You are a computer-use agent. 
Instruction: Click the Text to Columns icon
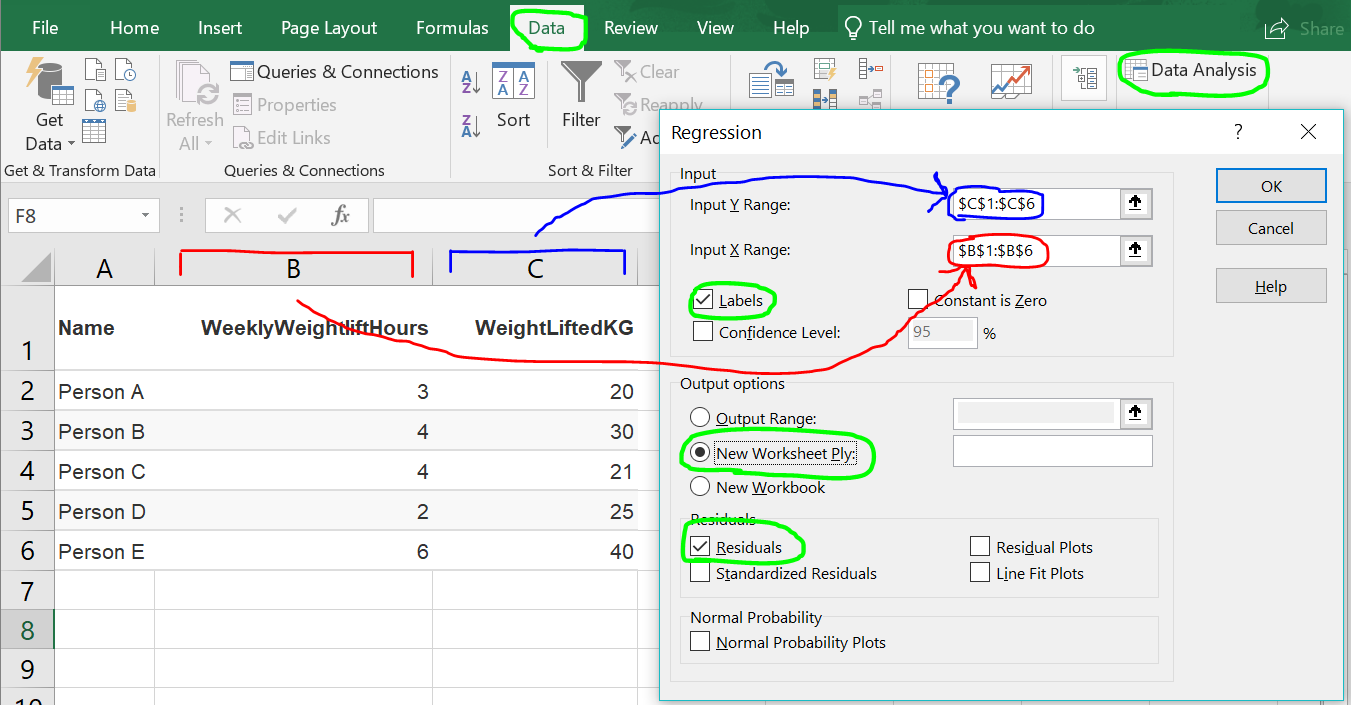point(771,81)
